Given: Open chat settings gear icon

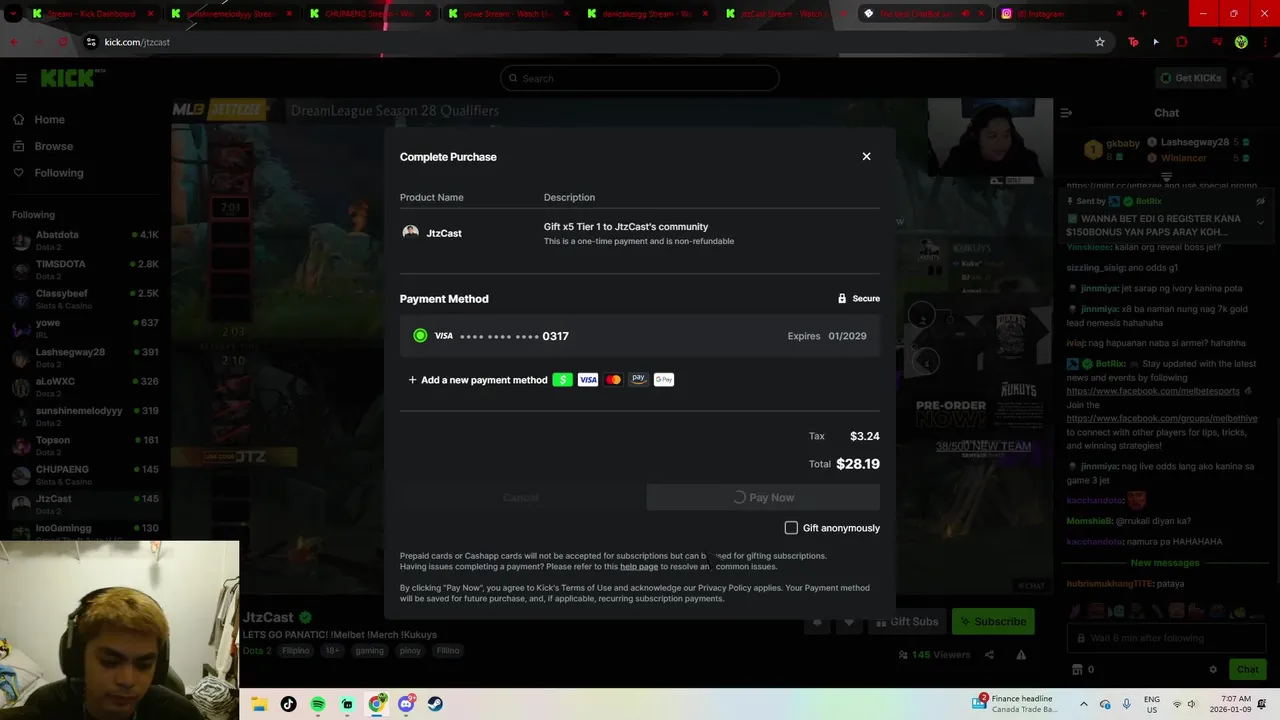Looking at the screenshot, I should 1213,669.
